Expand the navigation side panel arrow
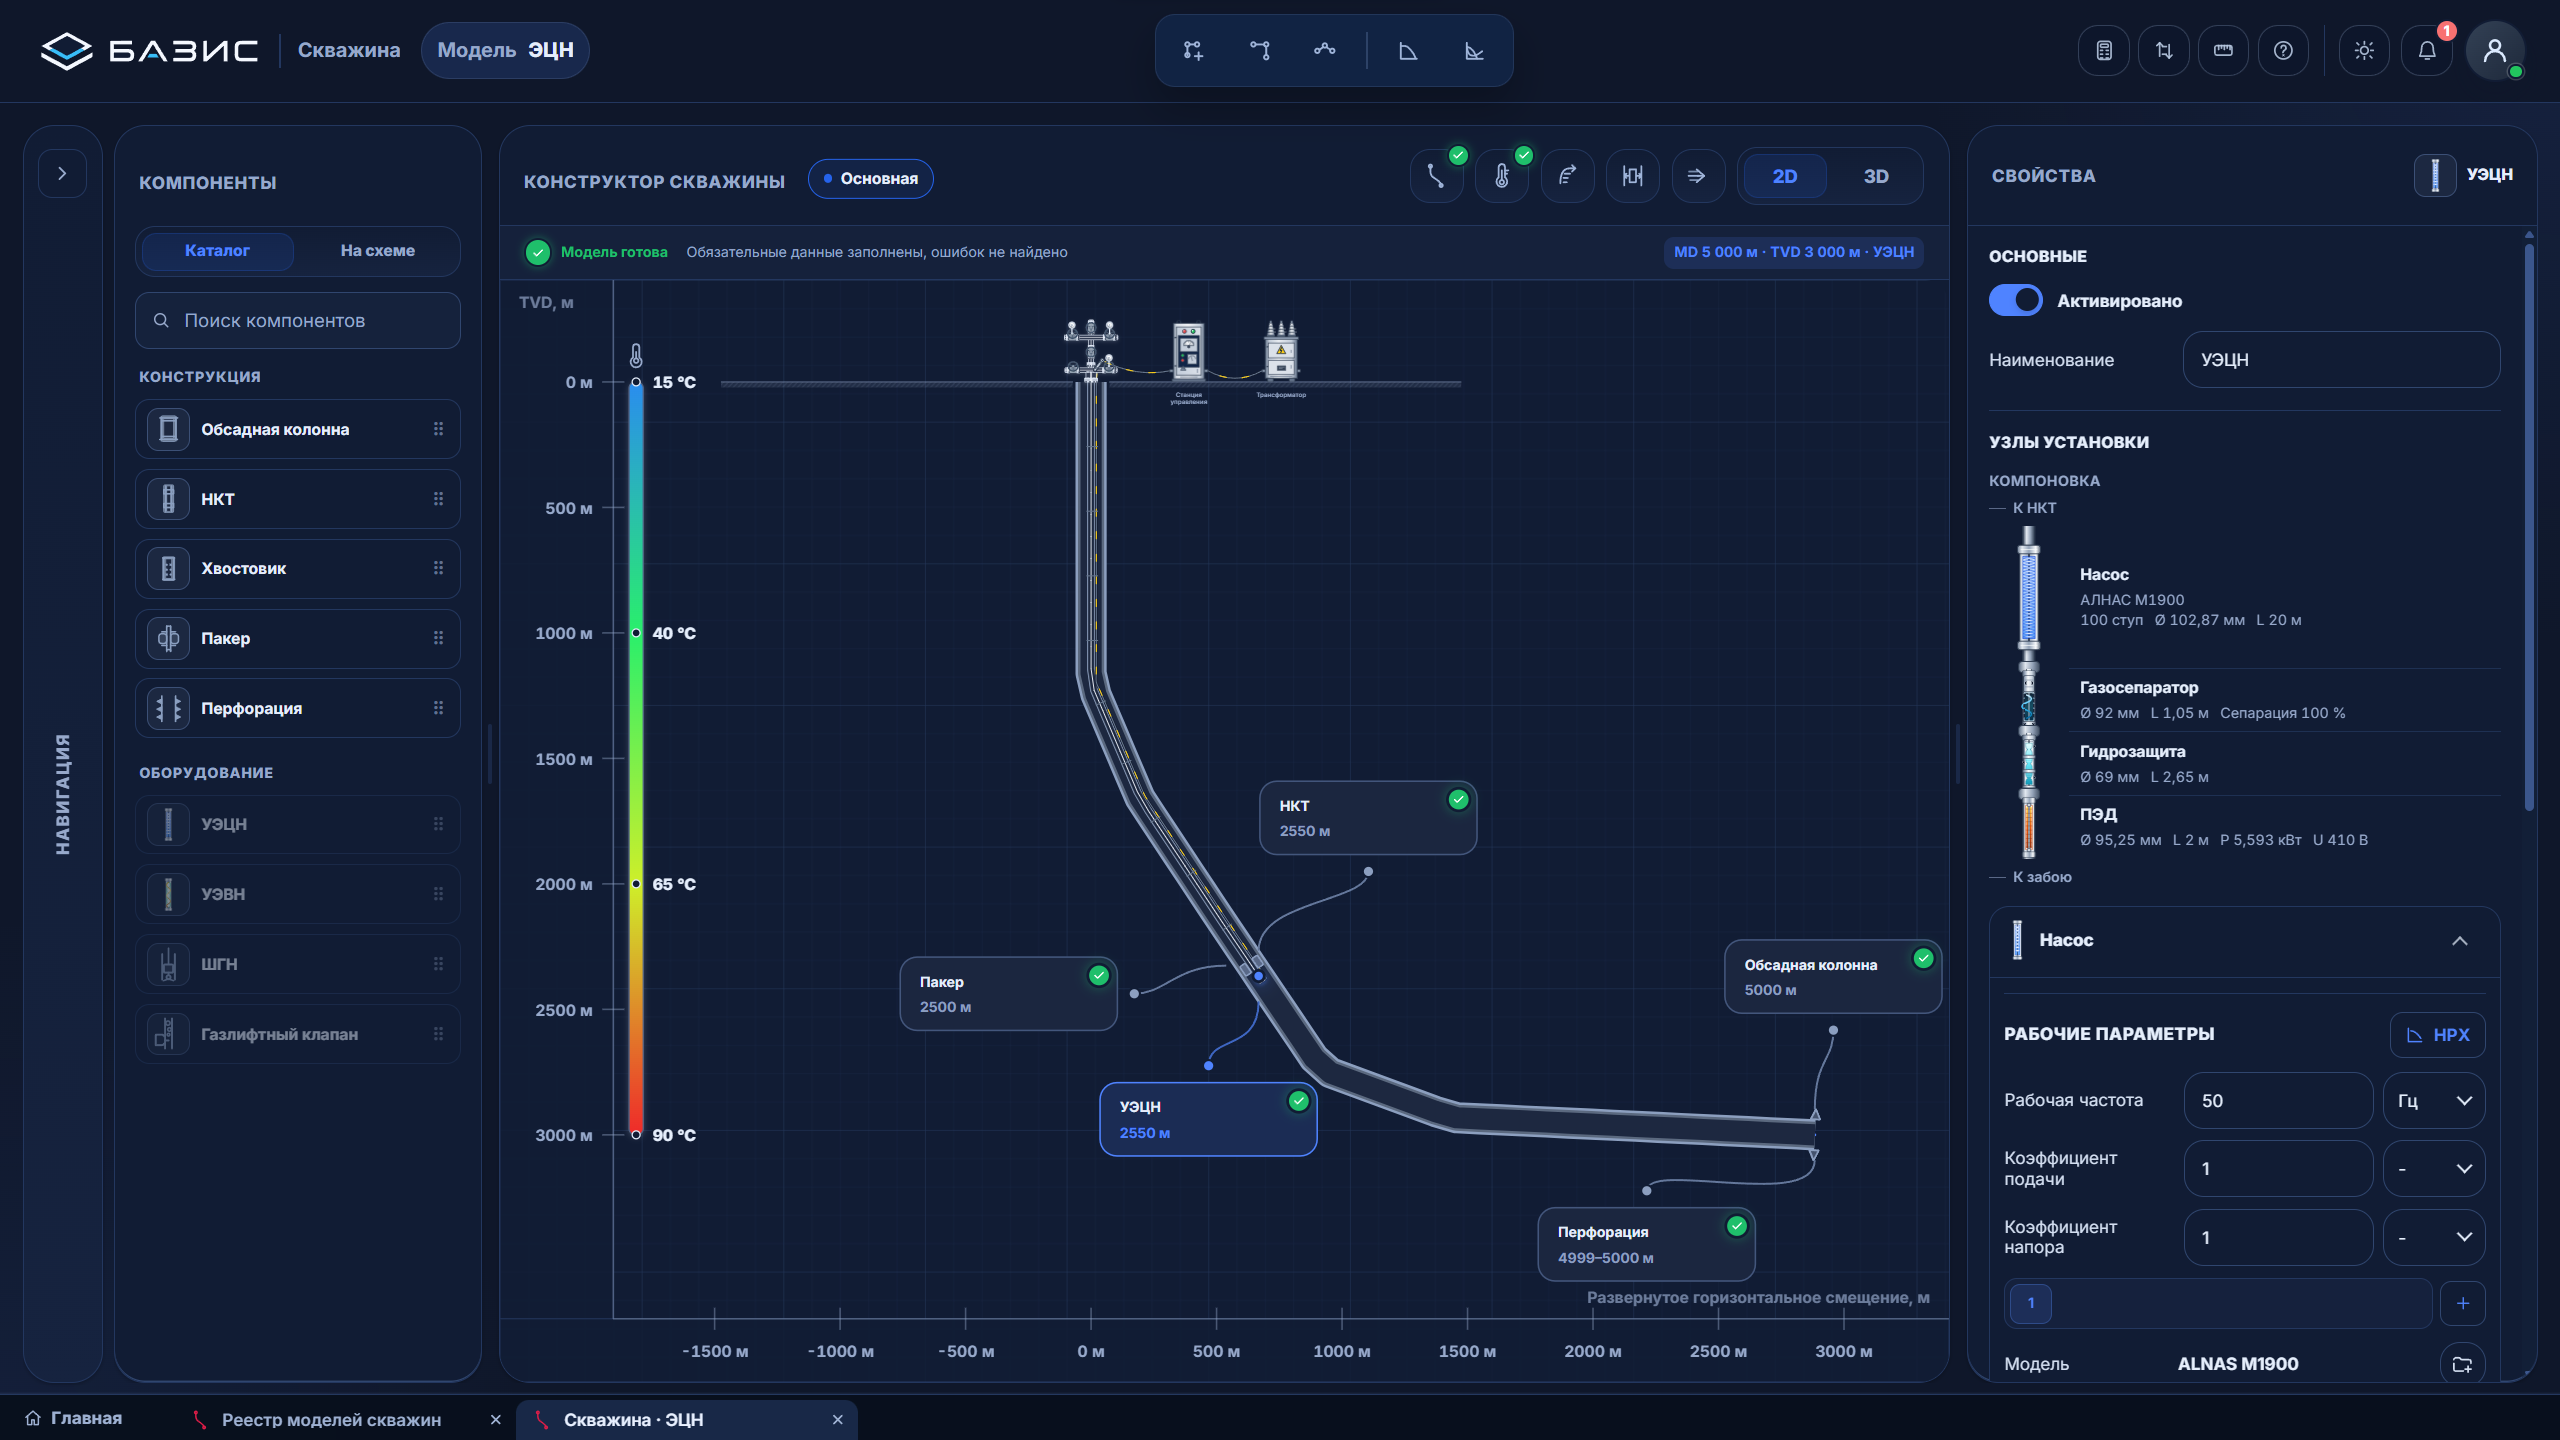 pos(62,174)
